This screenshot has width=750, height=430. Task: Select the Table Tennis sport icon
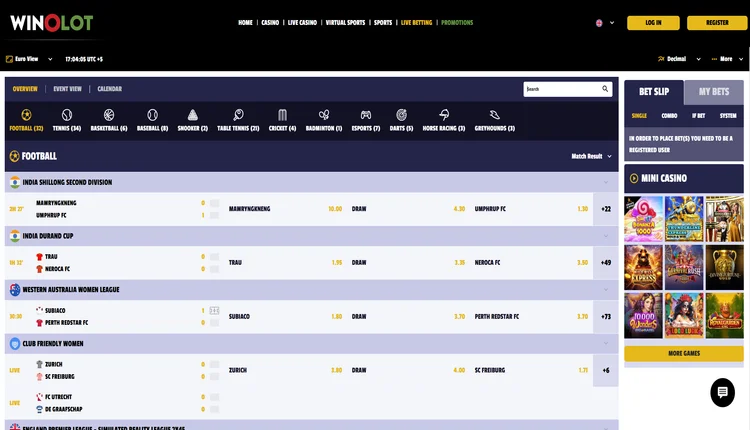238,115
